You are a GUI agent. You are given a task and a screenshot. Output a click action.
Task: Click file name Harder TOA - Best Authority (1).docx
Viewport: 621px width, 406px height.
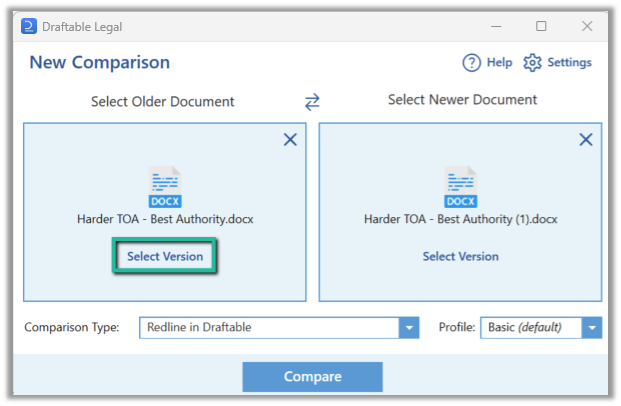pyautogui.click(x=461, y=219)
